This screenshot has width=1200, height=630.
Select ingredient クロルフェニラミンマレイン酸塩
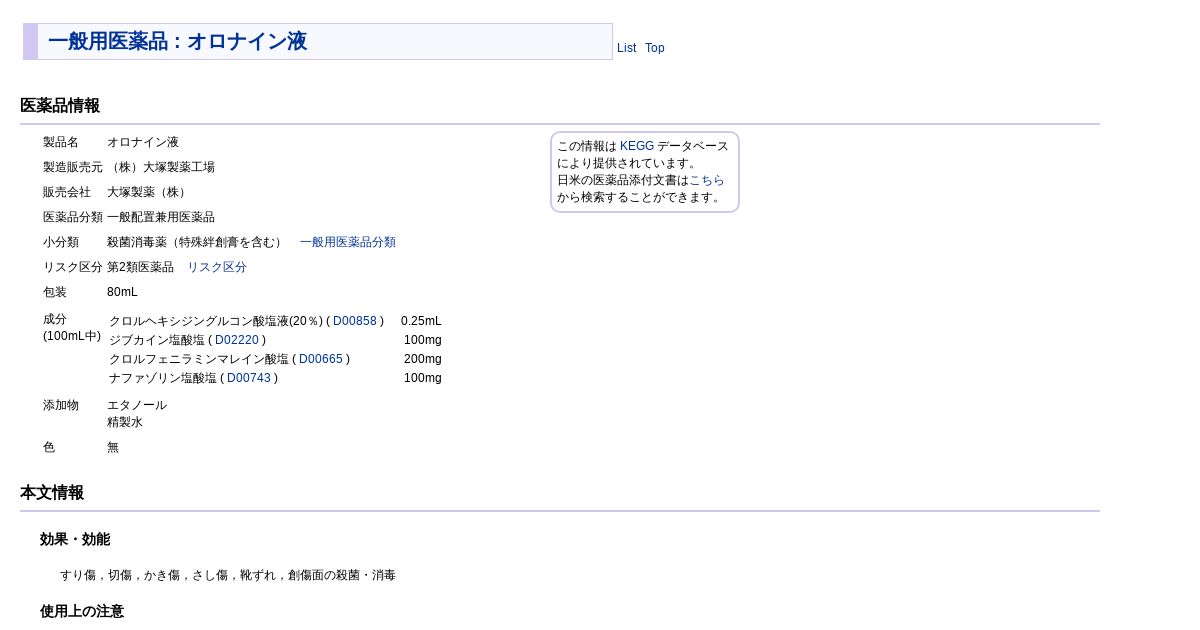point(199,359)
